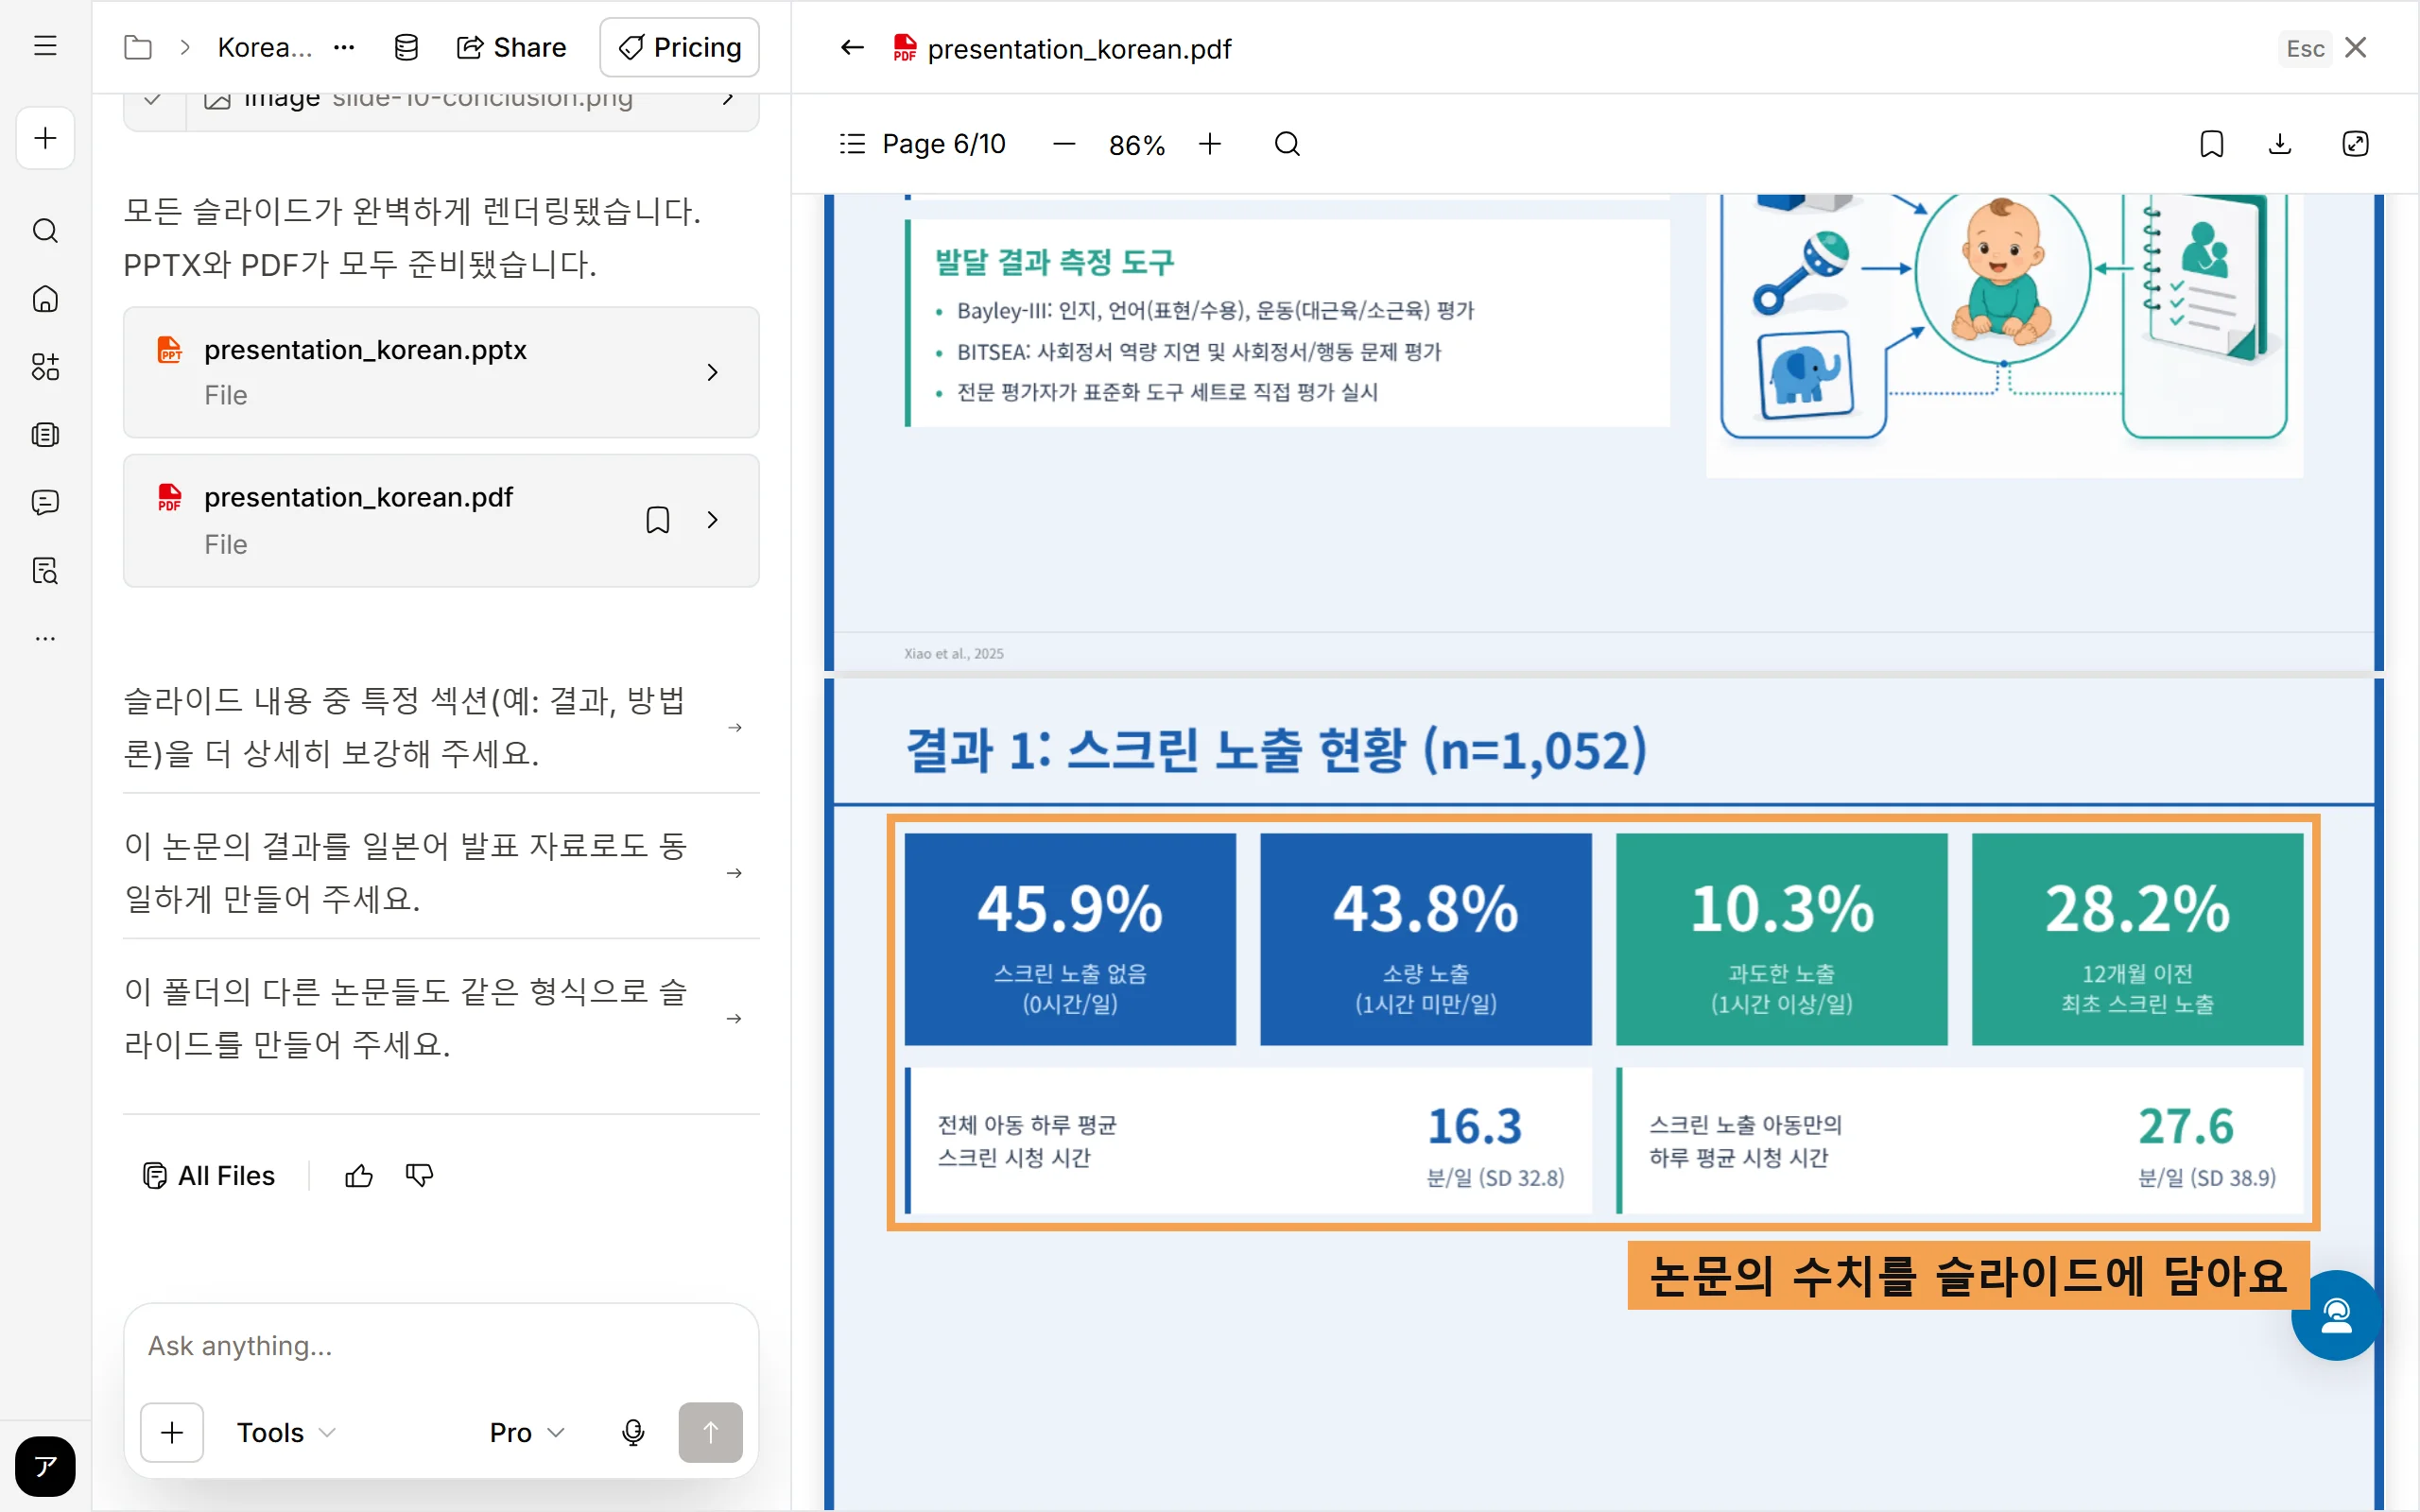Click the attach plus button in the prompt box
The image size is (2420, 1512).
[x=172, y=1432]
